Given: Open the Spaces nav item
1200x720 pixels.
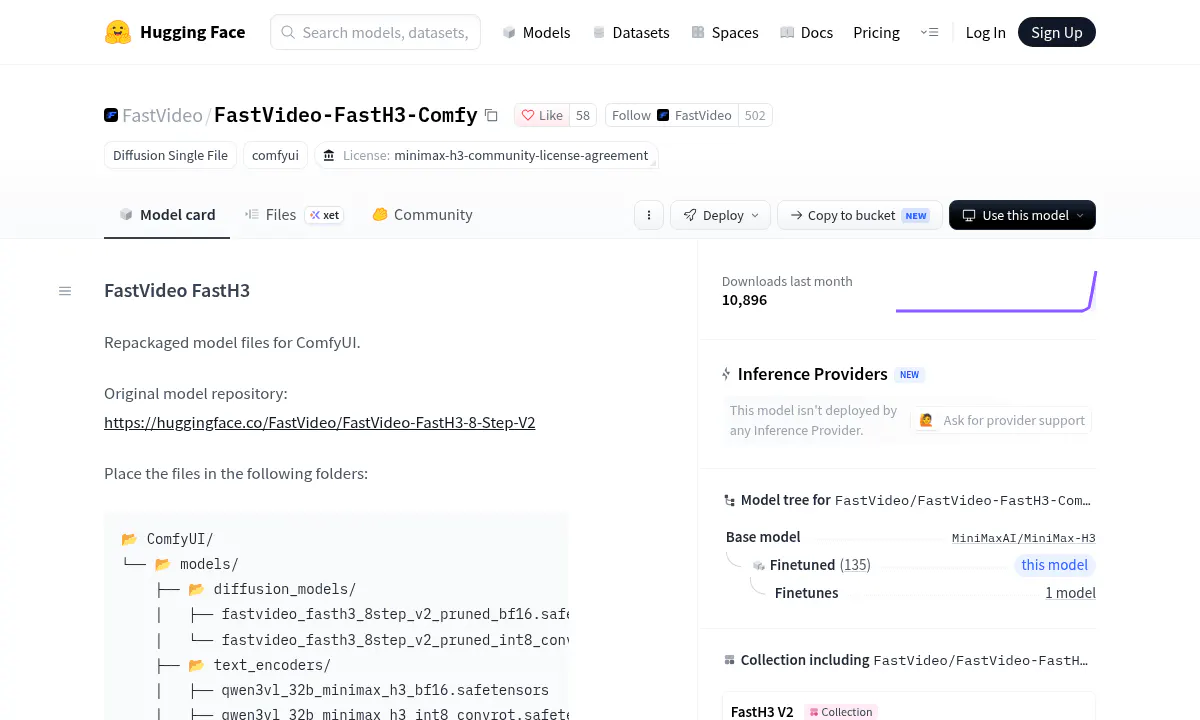Looking at the screenshot, I should pos(724,32).
